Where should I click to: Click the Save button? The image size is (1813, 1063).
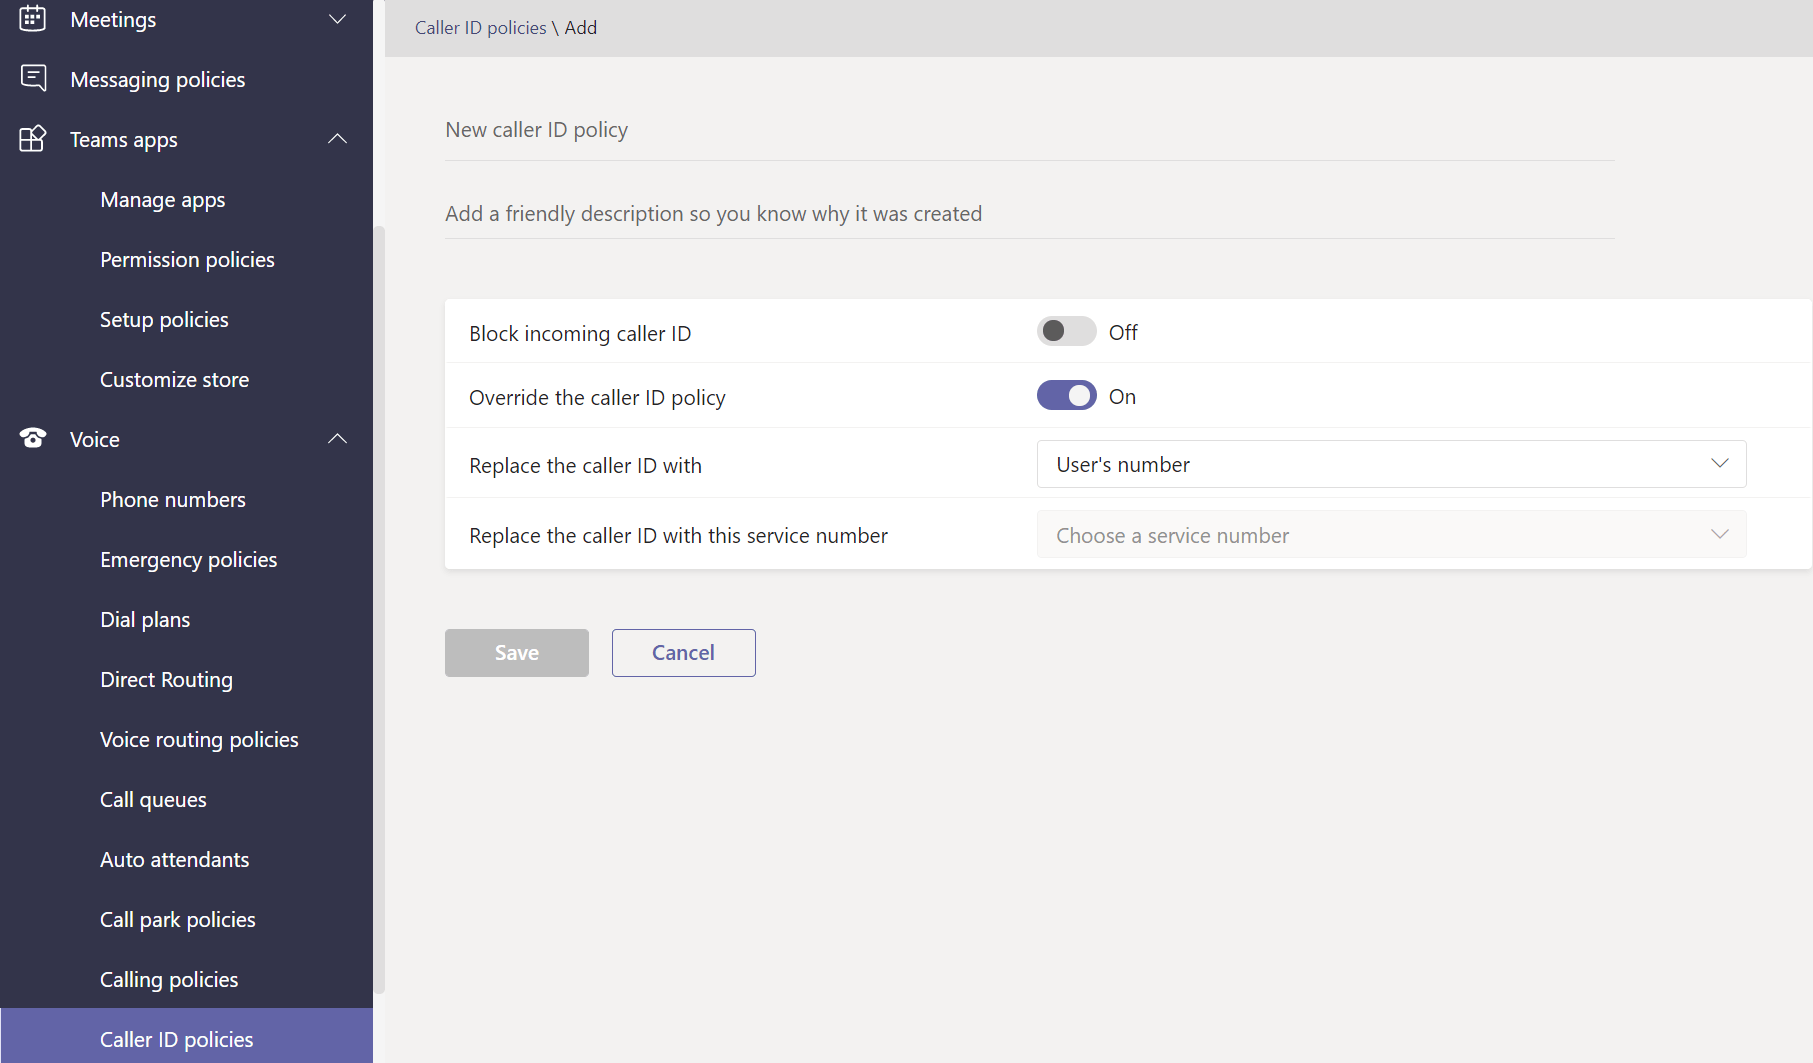click(517, 653)
